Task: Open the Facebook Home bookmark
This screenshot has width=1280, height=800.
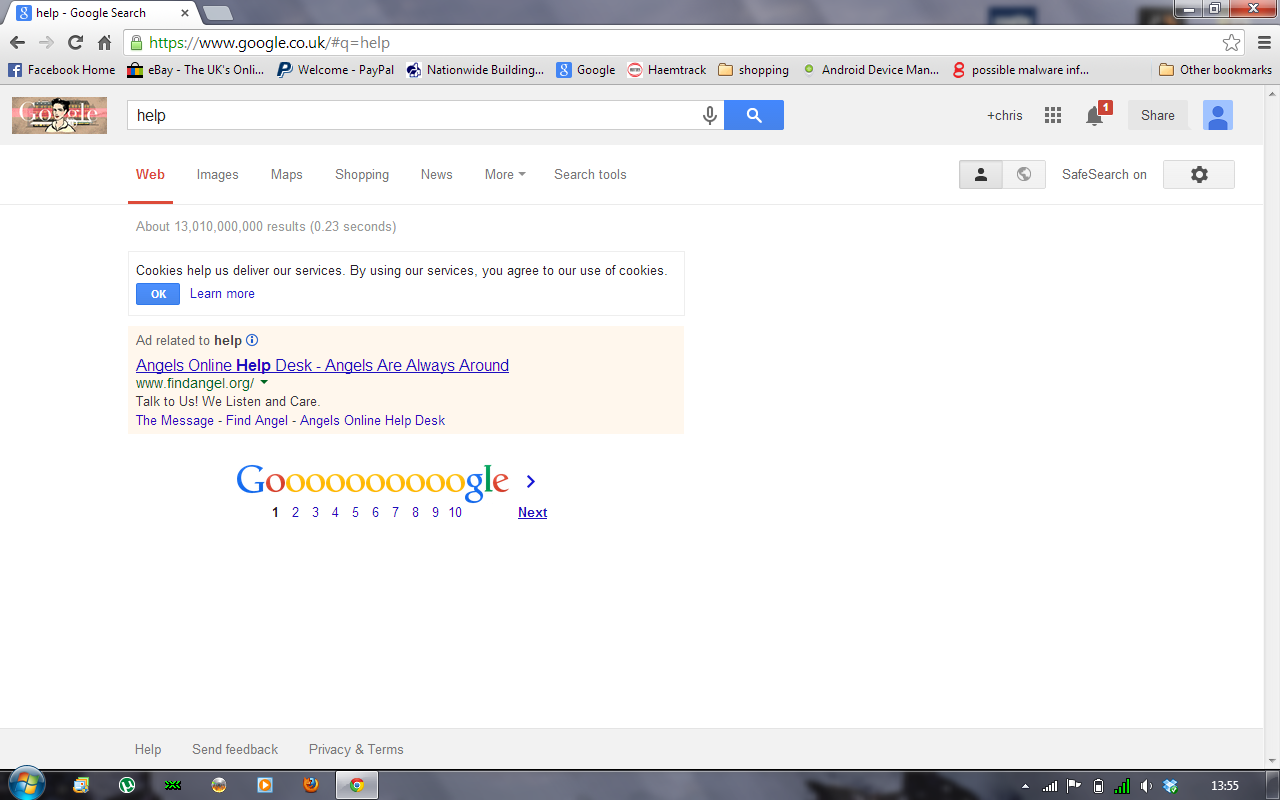Action: tap(61, 70)
